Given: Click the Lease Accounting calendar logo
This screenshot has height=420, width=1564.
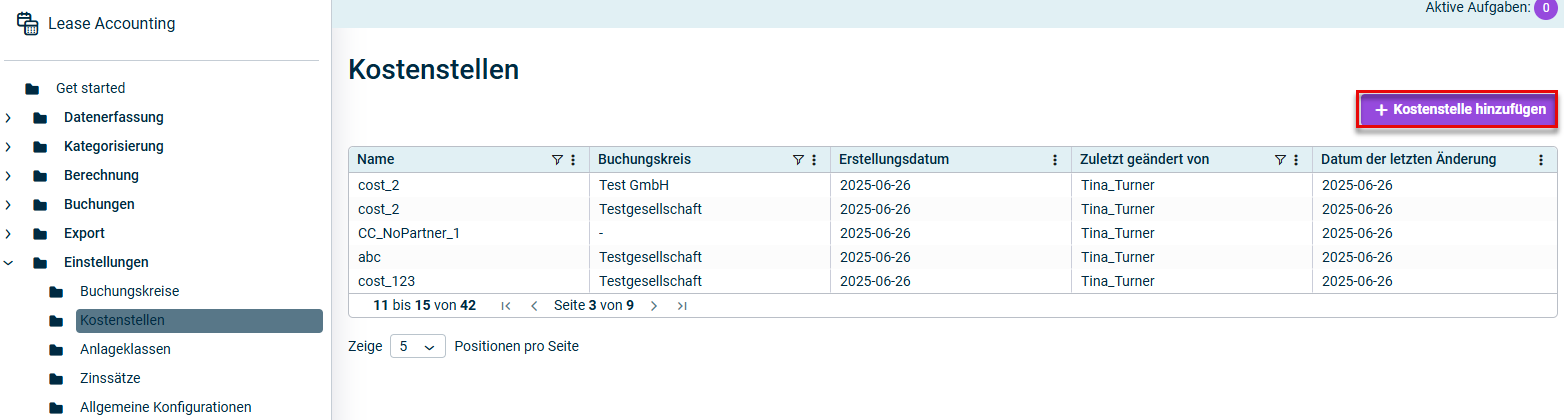Looking at the screenshot, I should tap(28, 24).
